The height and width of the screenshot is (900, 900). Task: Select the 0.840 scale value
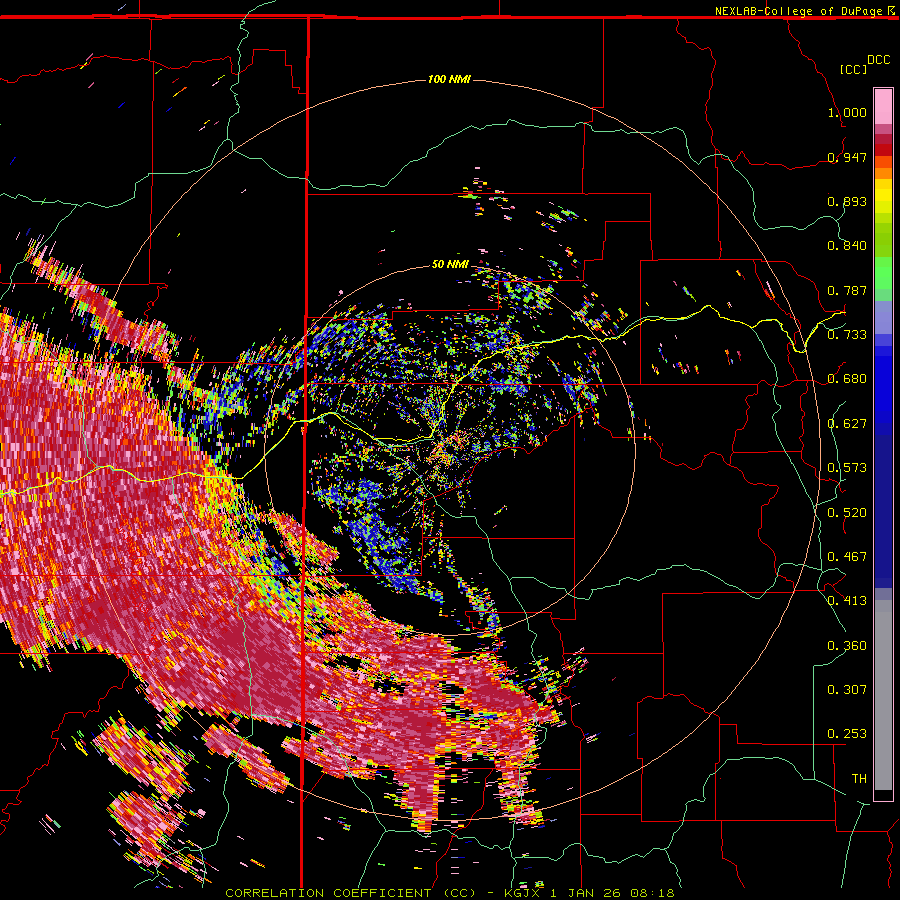(x=847, y=246)
